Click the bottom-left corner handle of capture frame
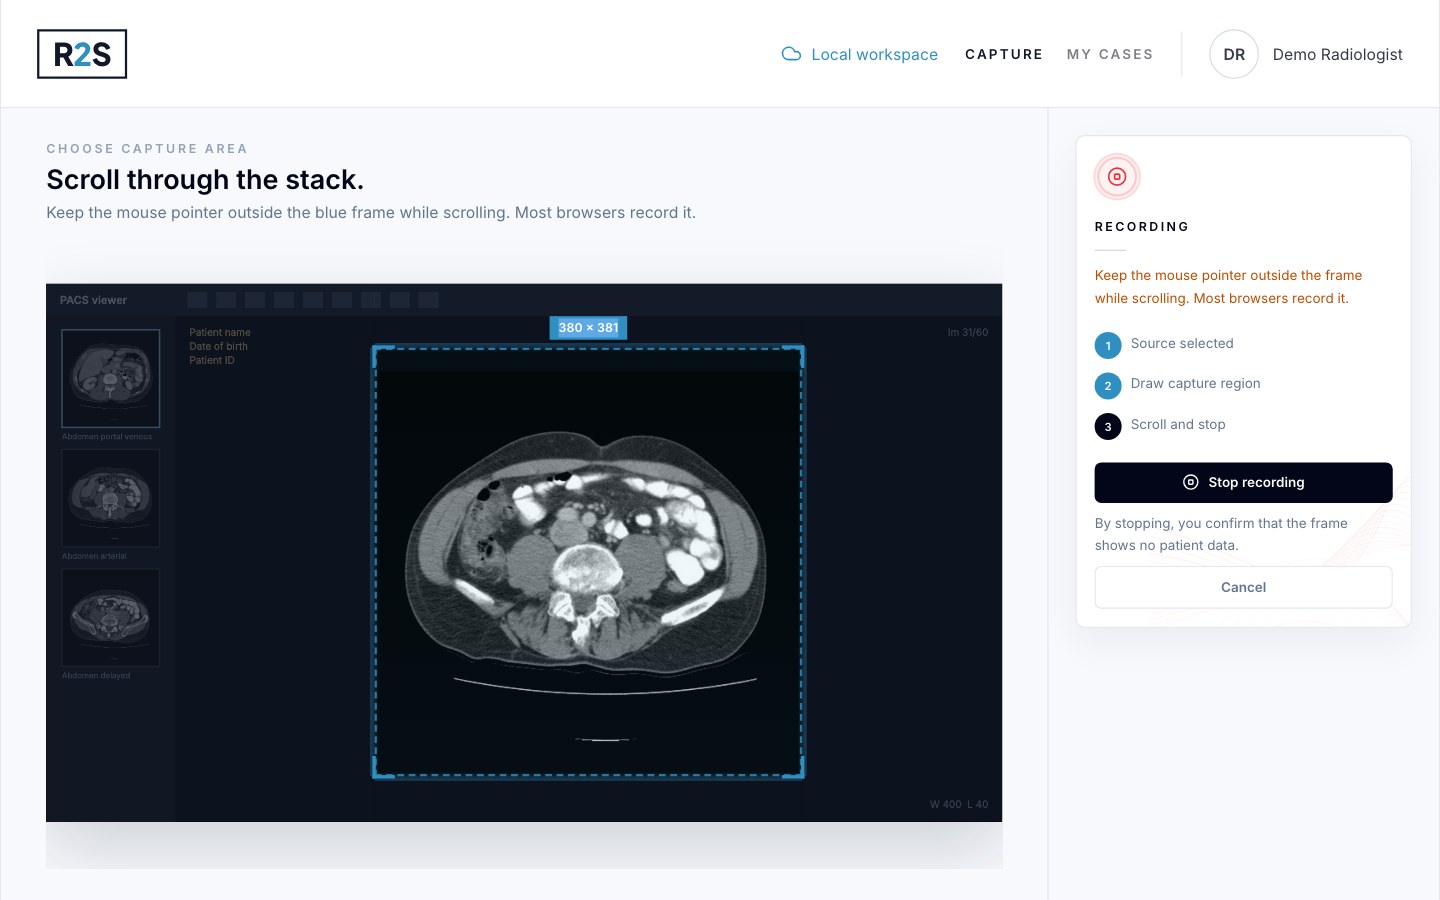 point(378,772)
